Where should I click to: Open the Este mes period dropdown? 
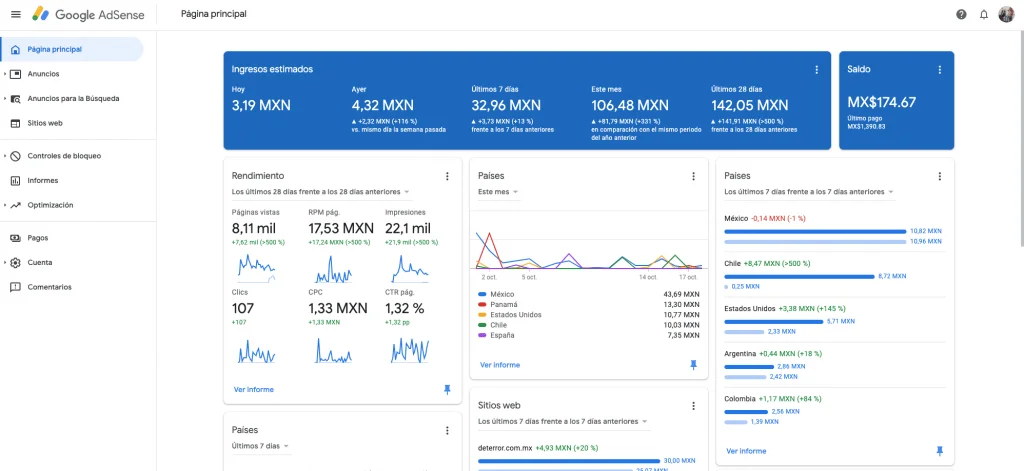coord(498,192)
